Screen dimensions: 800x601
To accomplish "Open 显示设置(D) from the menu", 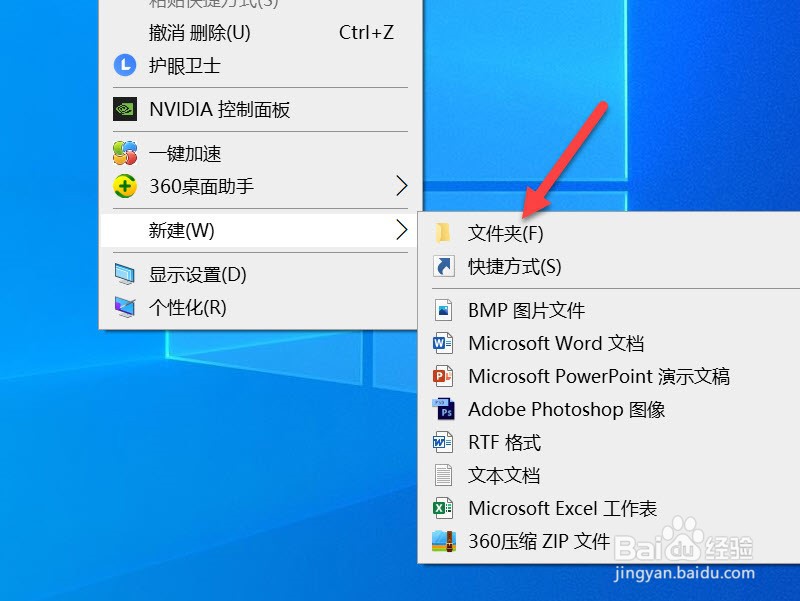I will click(x=260, y=274).
